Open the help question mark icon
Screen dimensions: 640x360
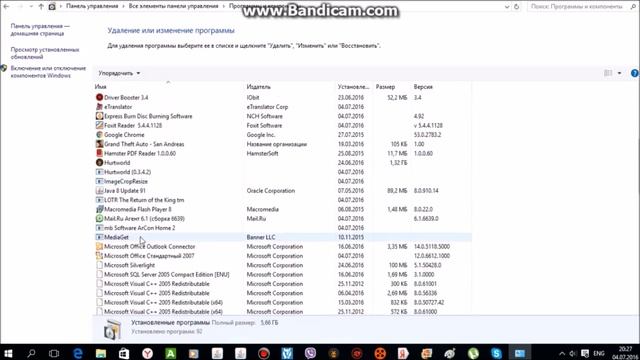[x=635, y=73]
